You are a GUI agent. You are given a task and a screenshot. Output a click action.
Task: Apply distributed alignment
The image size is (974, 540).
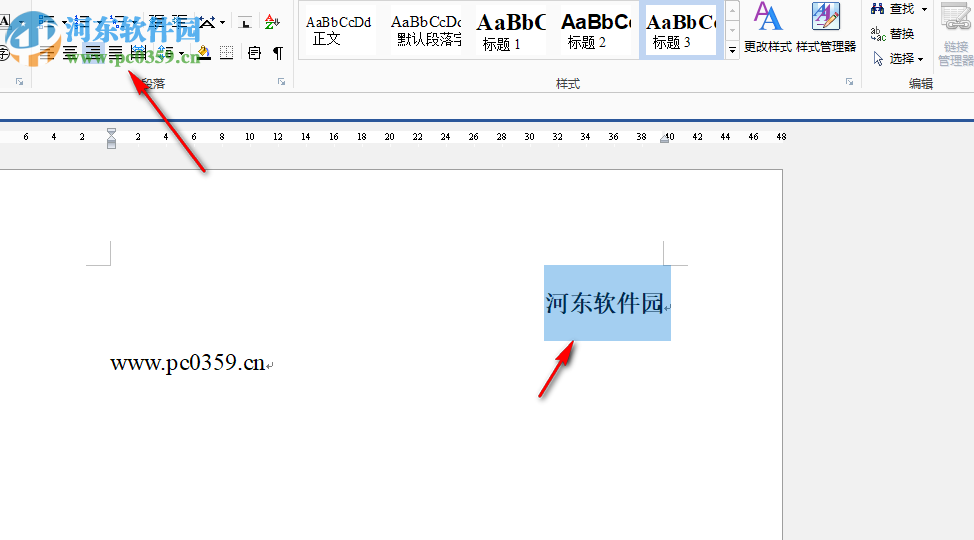coord(139,53)
